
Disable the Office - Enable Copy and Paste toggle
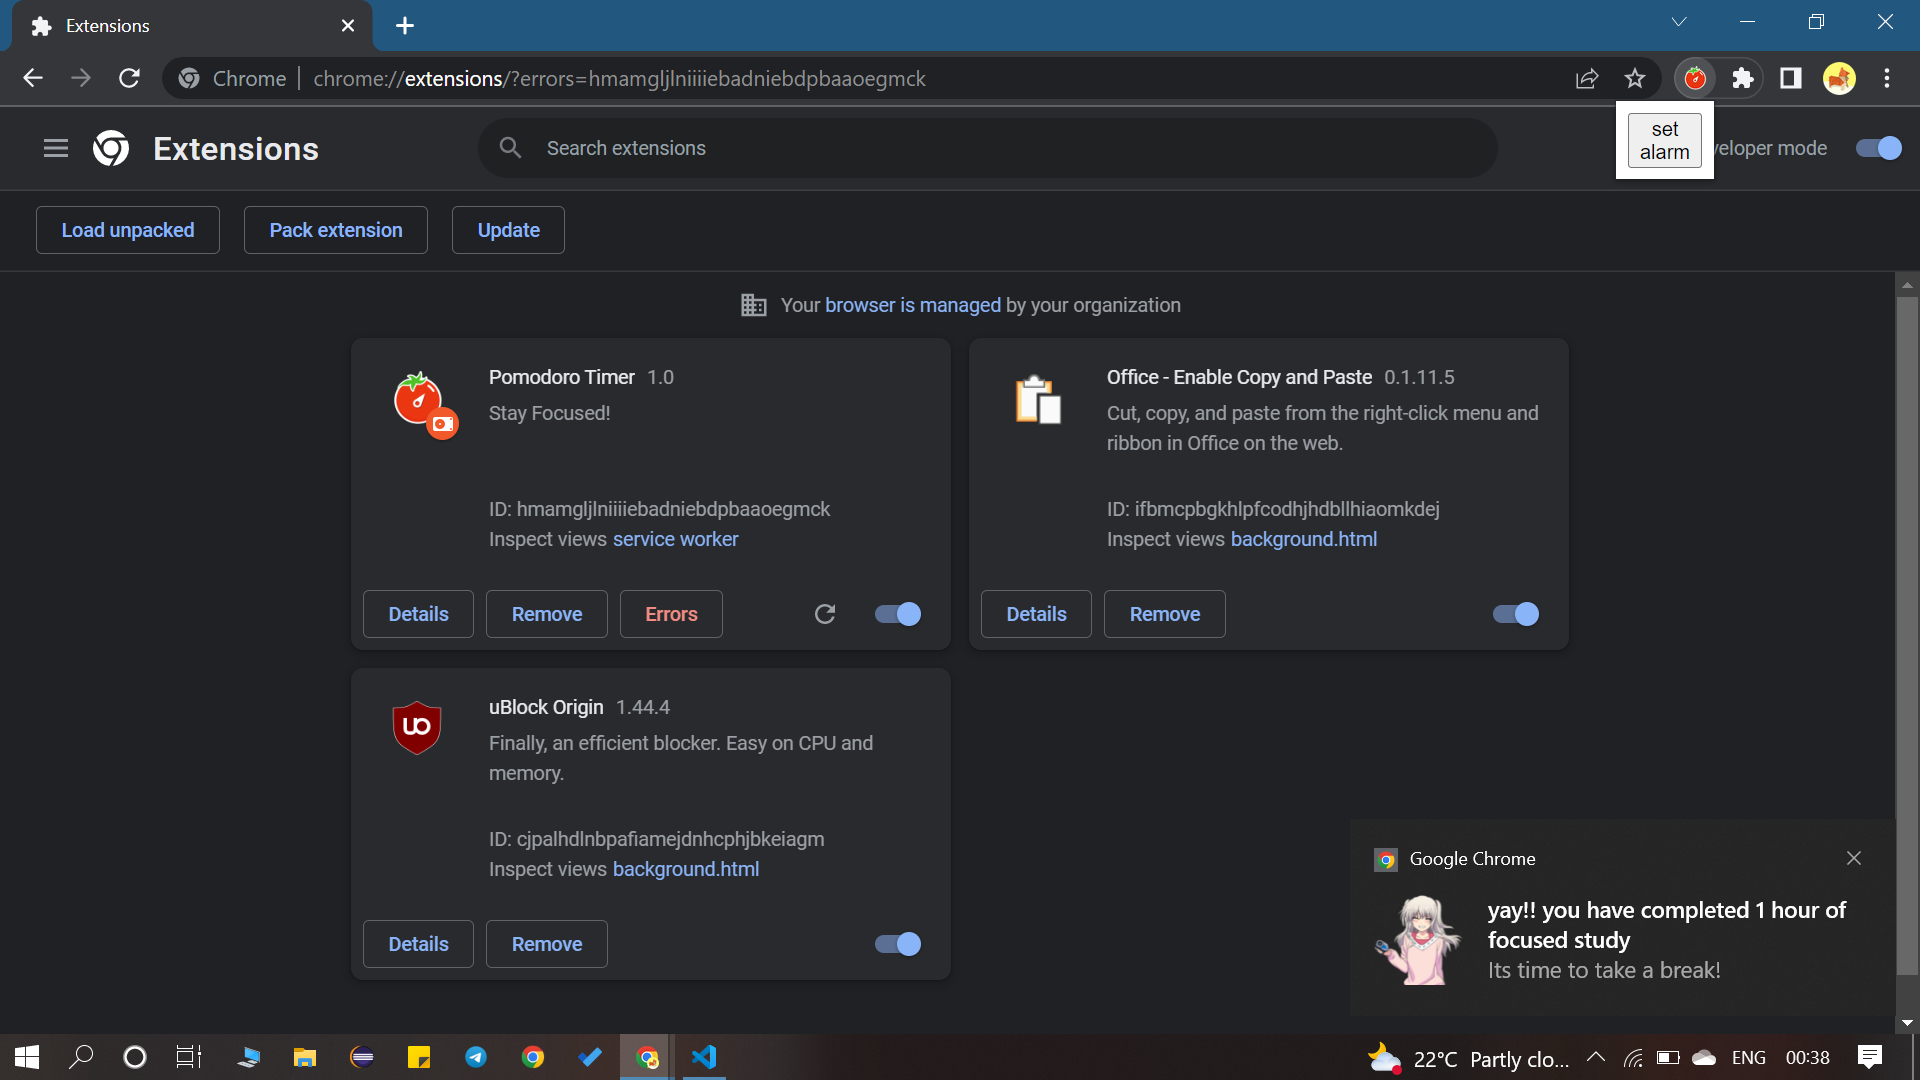1514,614
